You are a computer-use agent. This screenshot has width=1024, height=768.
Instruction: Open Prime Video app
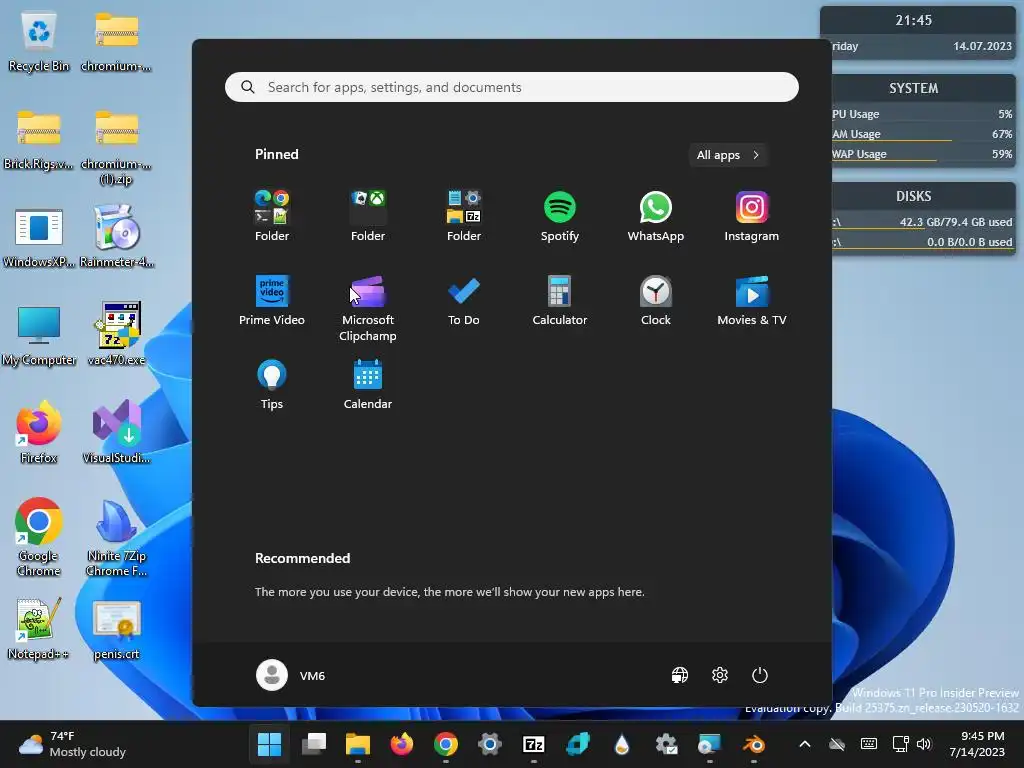(x=272, y=300)
